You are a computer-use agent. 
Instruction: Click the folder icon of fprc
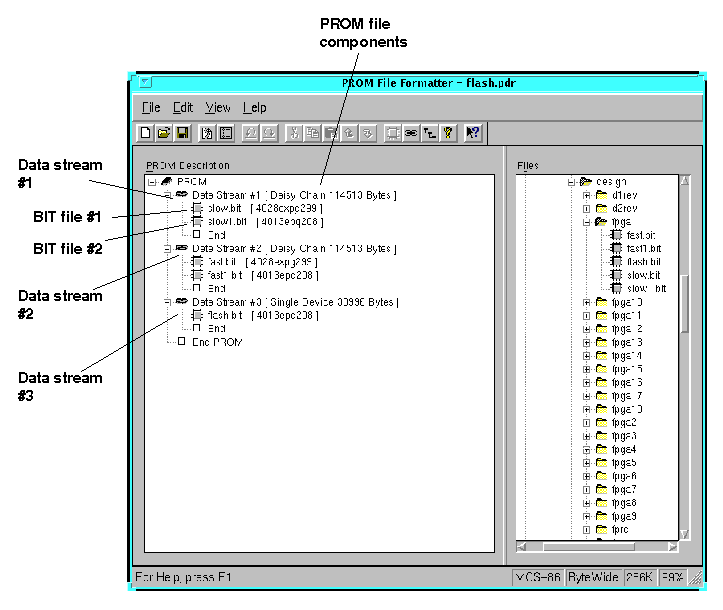(x=601, y=529)
